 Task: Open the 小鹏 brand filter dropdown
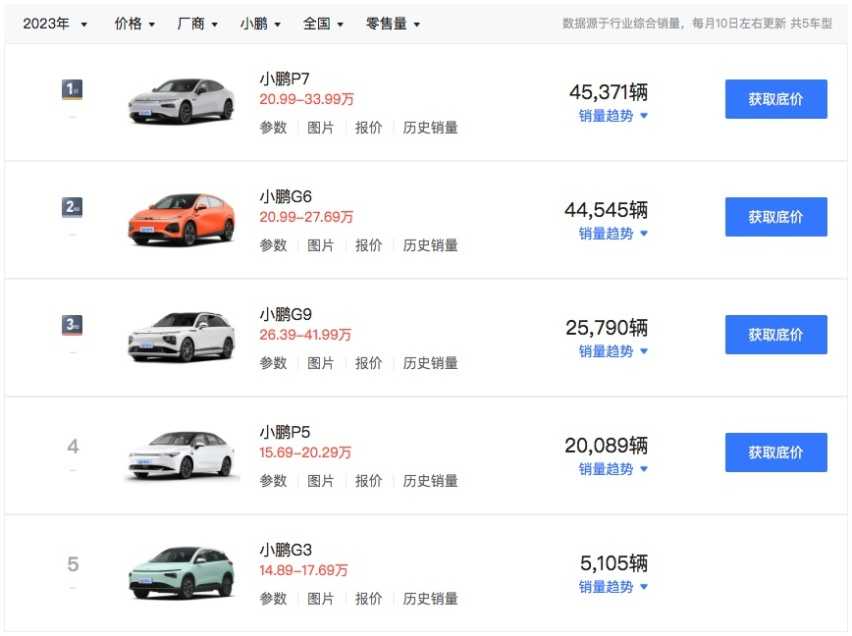(258, 23)
